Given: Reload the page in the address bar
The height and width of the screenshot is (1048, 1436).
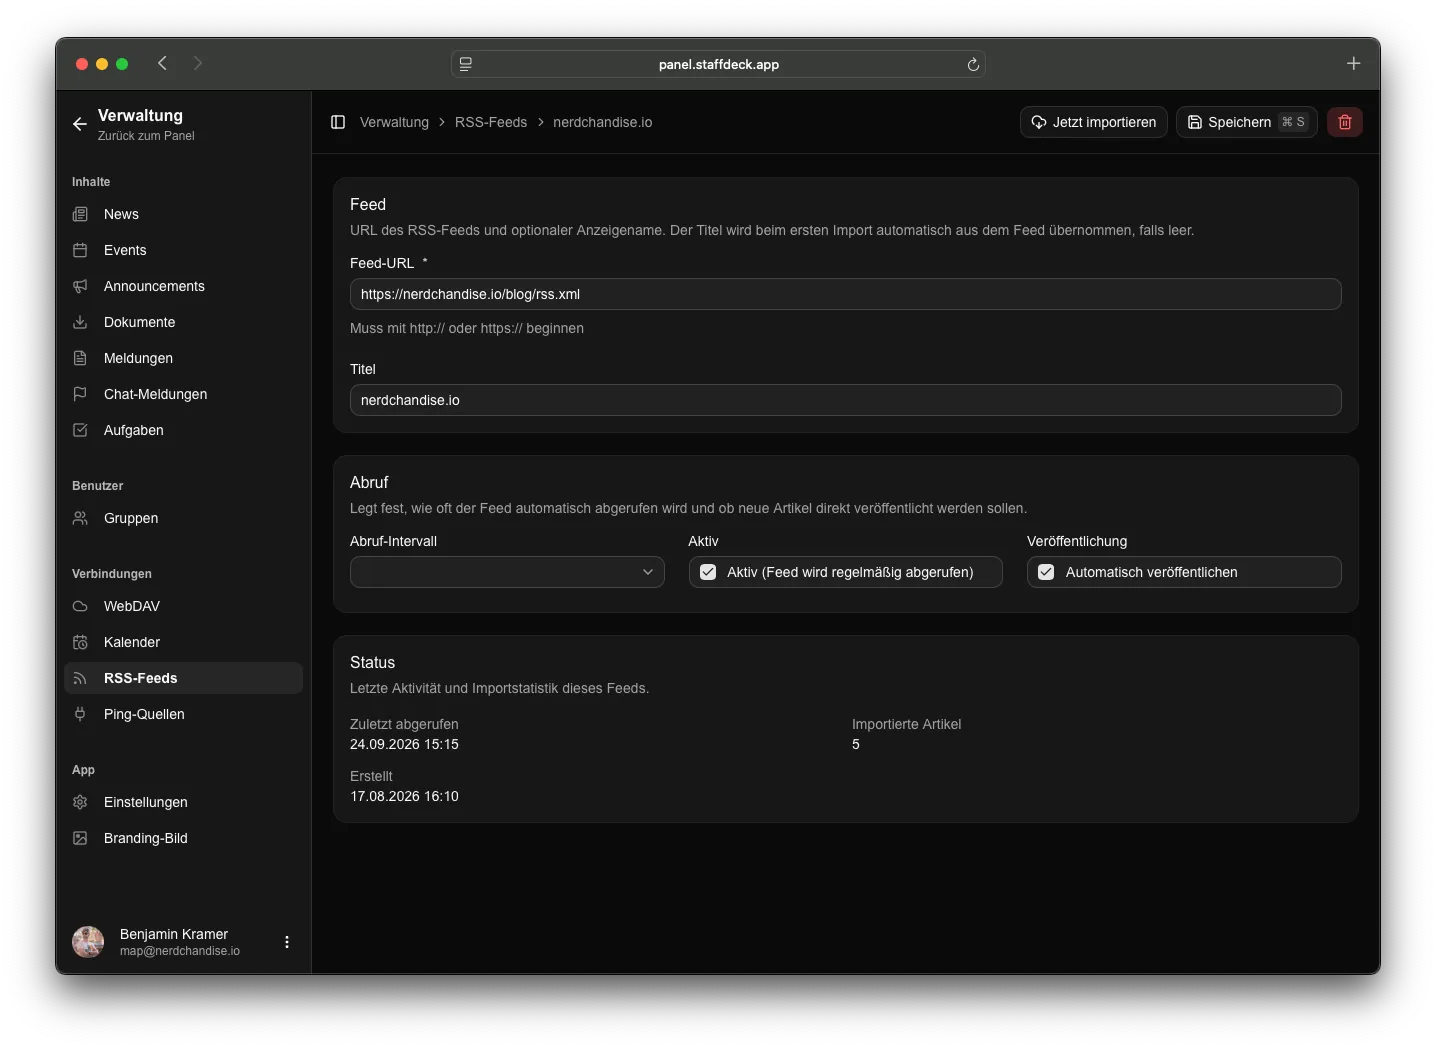Looking at the screenshot, I should click(973, 64).
